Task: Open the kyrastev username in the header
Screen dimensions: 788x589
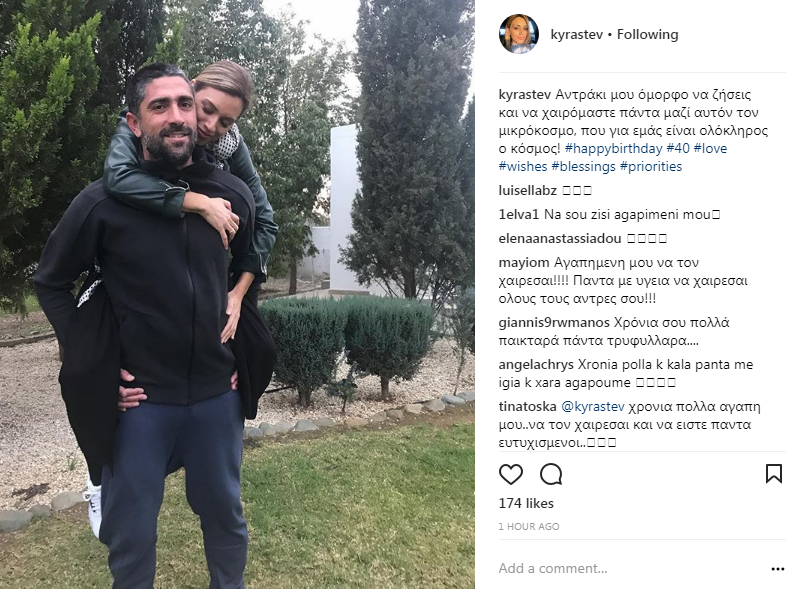Action: pyautogui.click(x=576, y=34)
